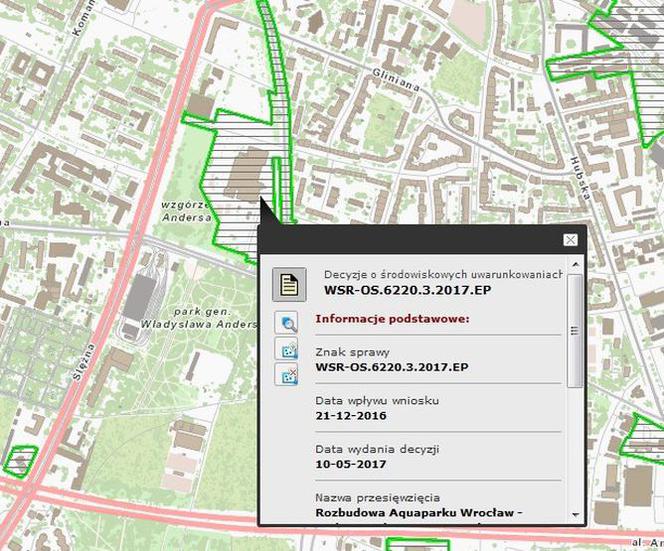The width and height of the screenshot is (664, 551).
Task: Click the Ślężna street label on map
Action: click(84, 362)
